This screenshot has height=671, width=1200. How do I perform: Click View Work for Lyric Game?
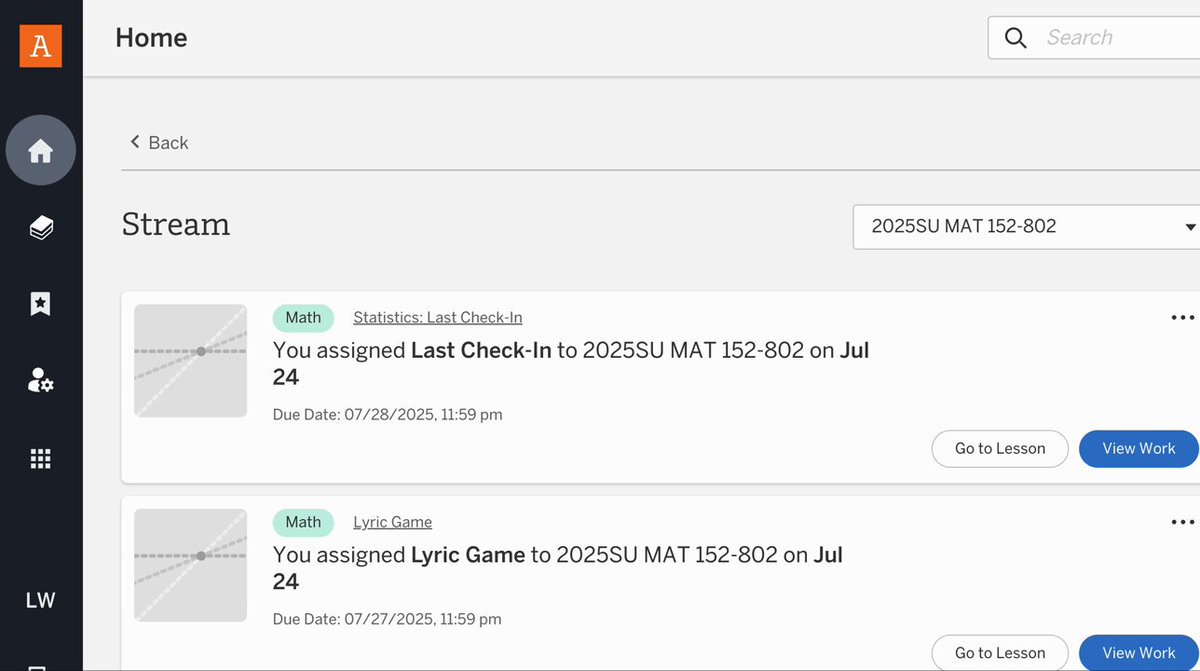pyautogui.click(x=1139, y=653)
